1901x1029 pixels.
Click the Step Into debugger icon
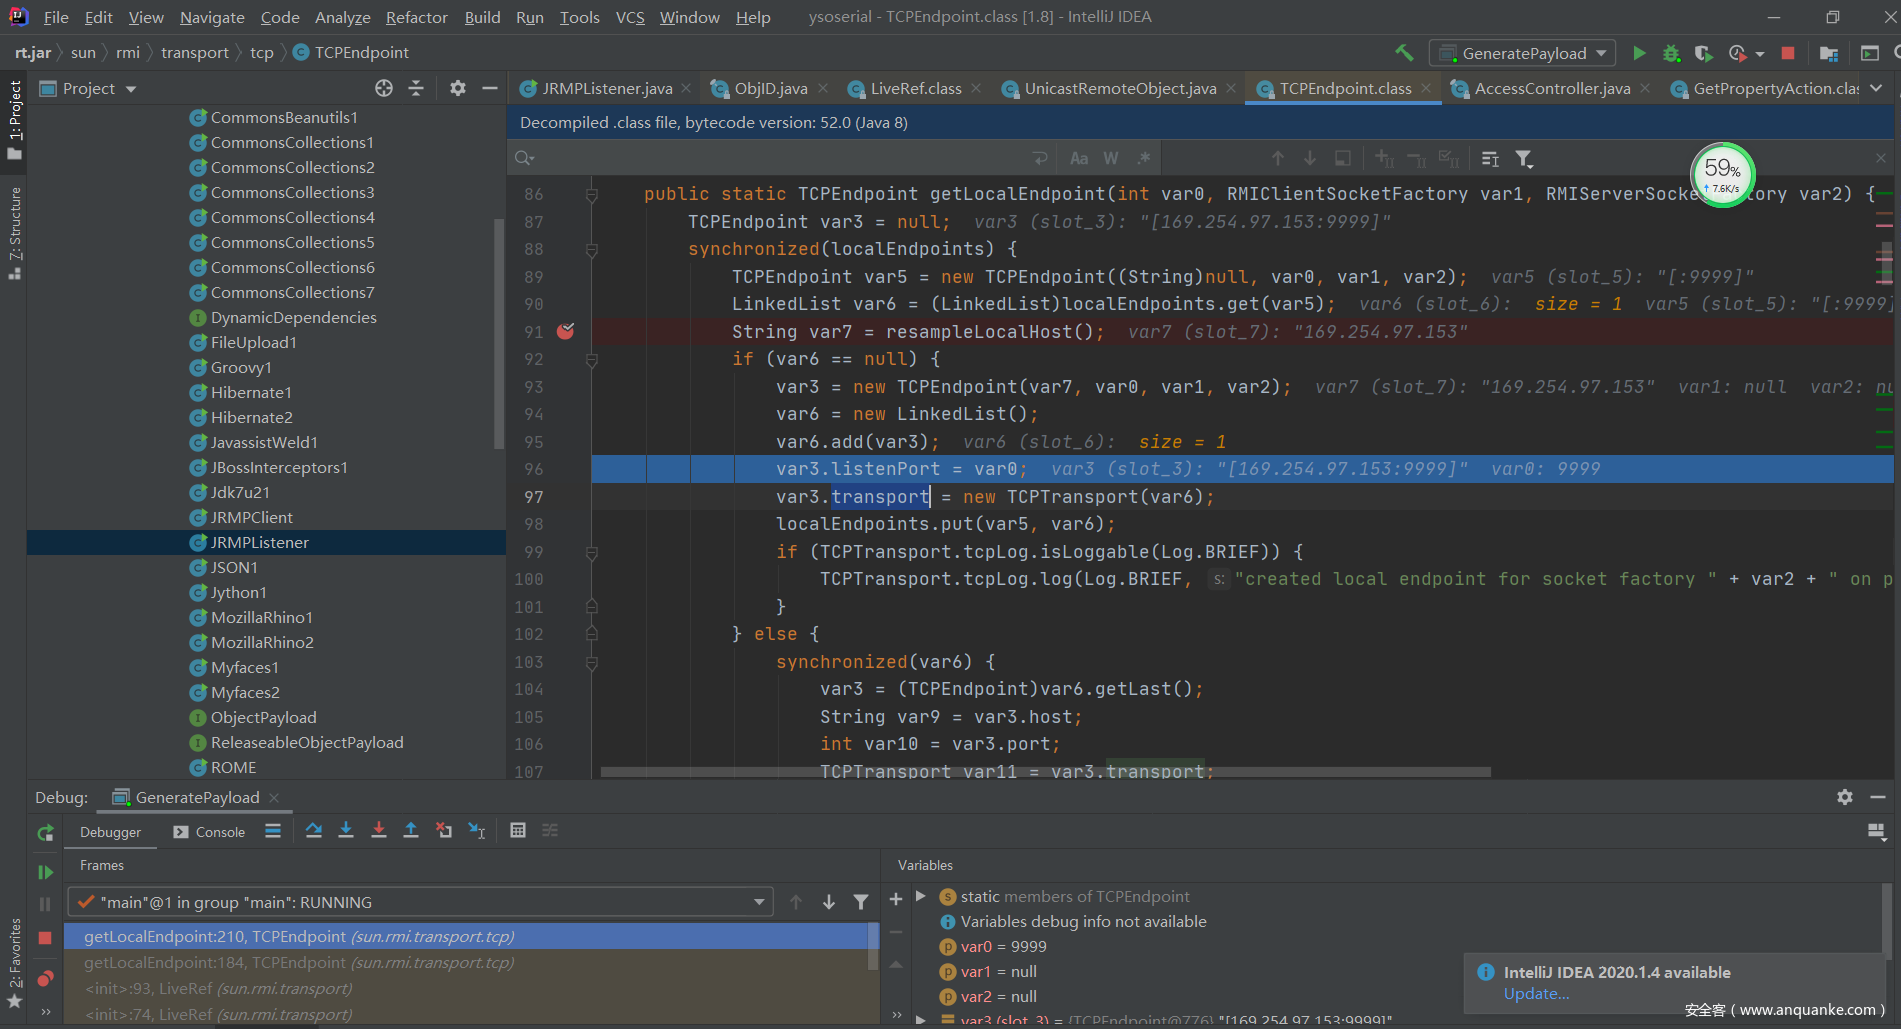coord(346,831)
